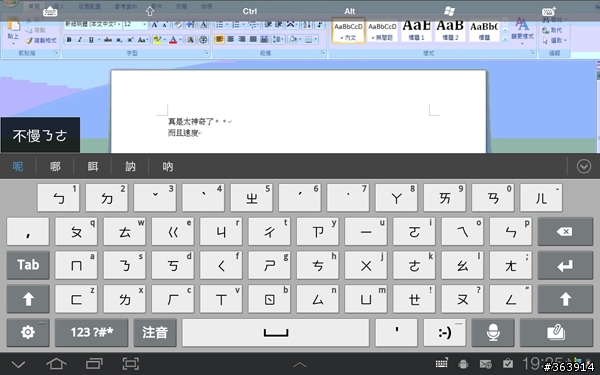The image size is (600, 375).
Task: Open the font size dropdown
Action: point(144,24)
